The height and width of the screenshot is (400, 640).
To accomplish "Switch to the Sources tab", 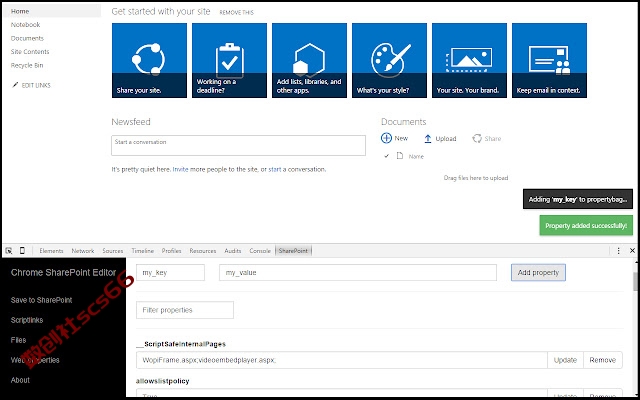I will [x=113, y=251].
